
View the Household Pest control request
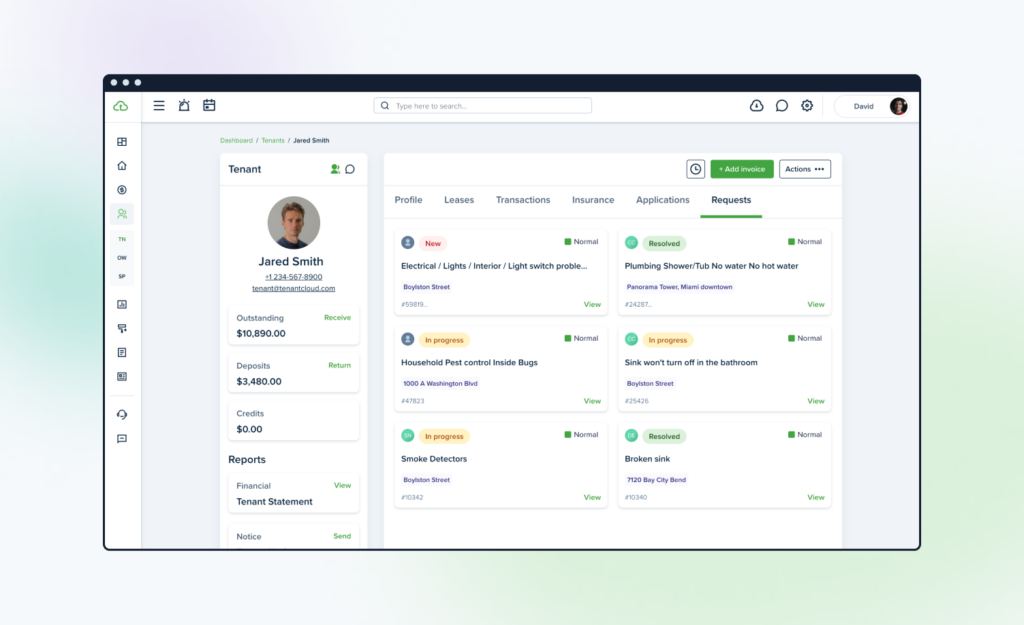tap(592, 401)
